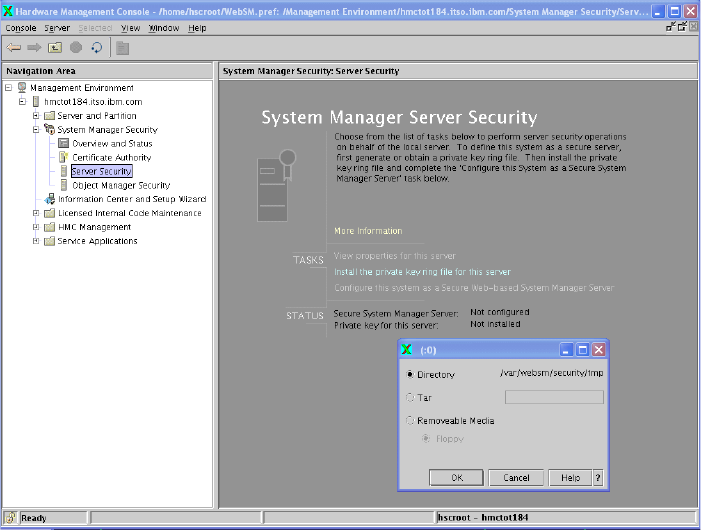This screenshot has width=701, height=530.
Task: Click the X logo in dialog title bar
Action: 406,349
